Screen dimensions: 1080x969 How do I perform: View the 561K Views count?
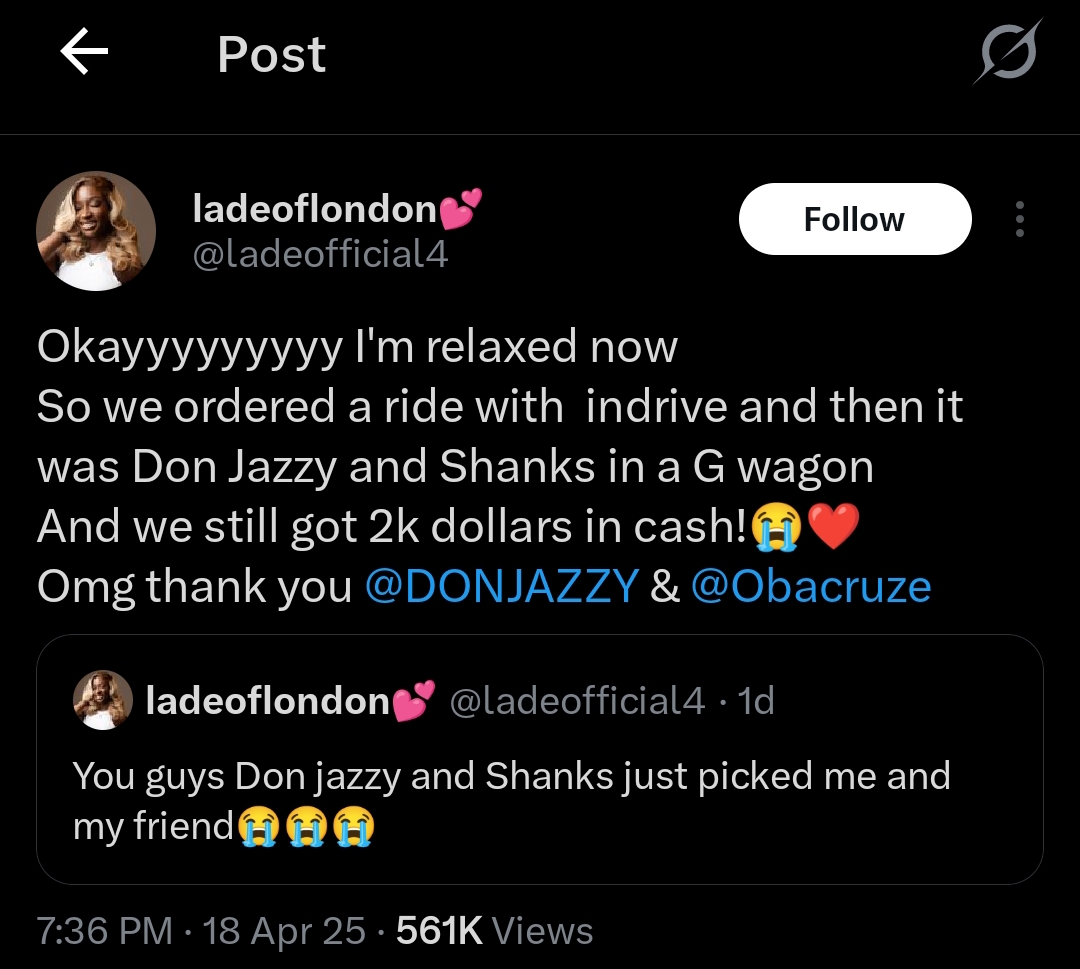[494, 931]
